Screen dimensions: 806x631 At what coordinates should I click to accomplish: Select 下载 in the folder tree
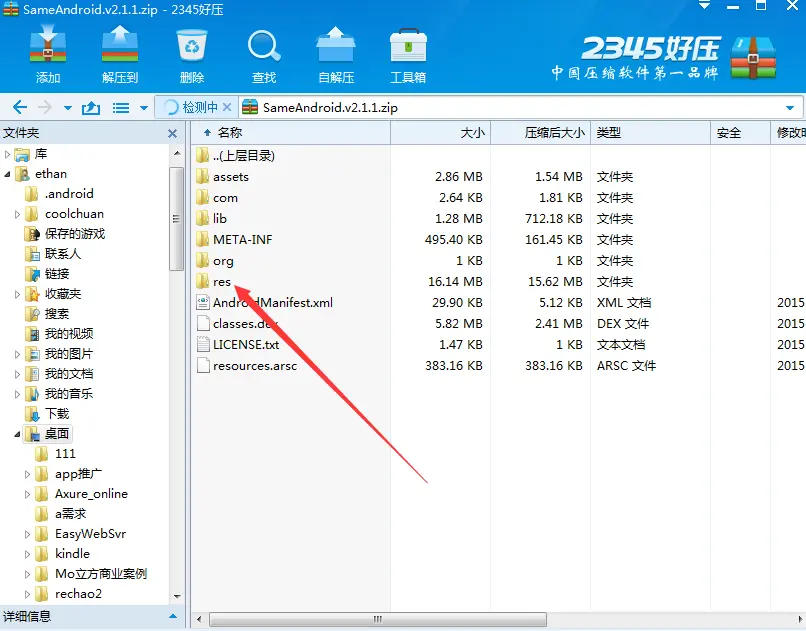tap(47, 414)
